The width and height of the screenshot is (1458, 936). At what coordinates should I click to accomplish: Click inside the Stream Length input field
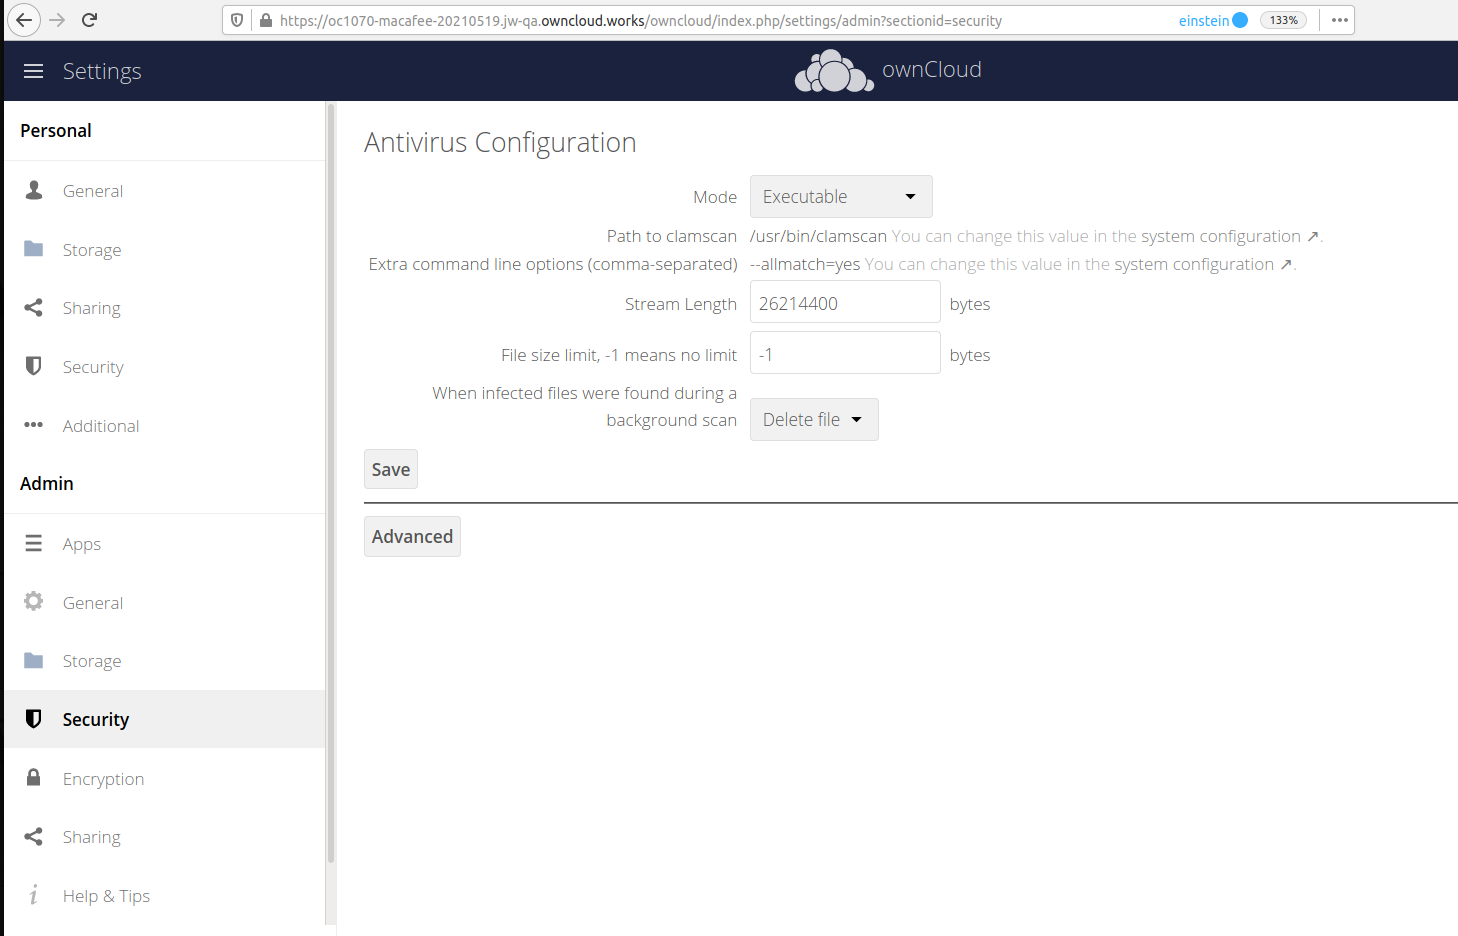coord(844,302)
